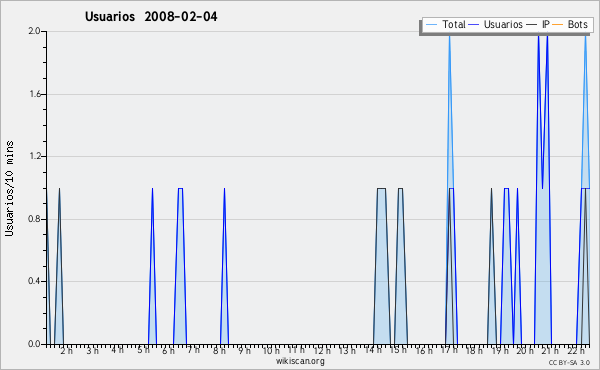Click the 1.6 y-axis value
The width and height of the screenshot is (600, 370).
point(34,94)
